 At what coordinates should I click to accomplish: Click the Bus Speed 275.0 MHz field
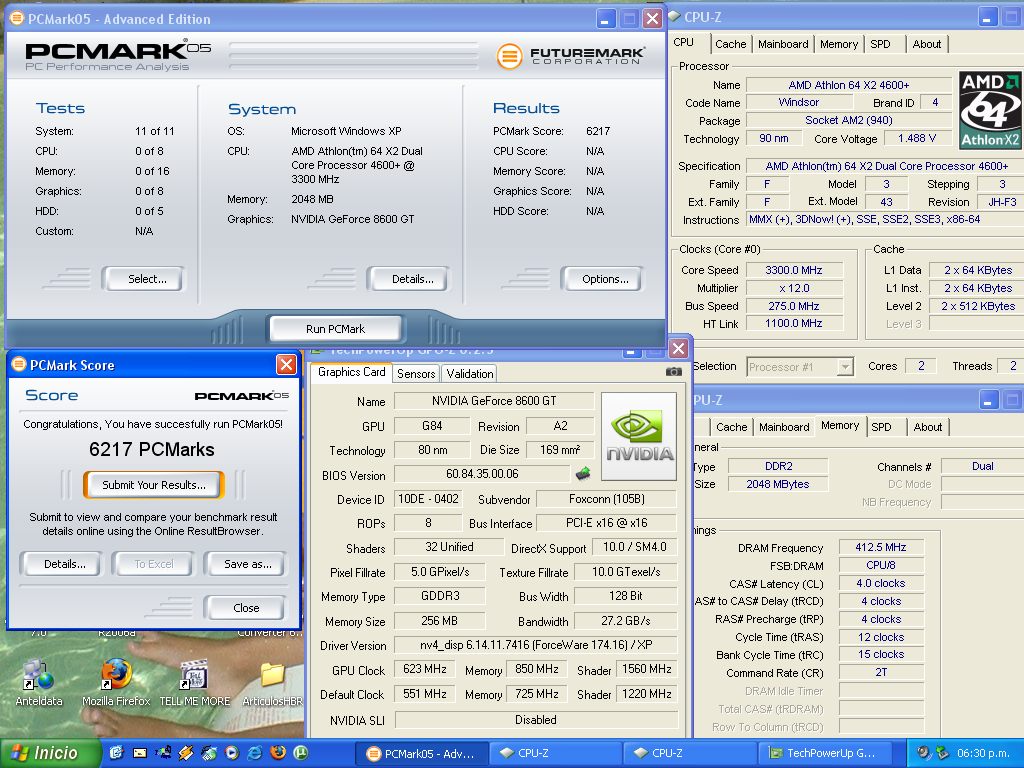click(x=794, y=306)
